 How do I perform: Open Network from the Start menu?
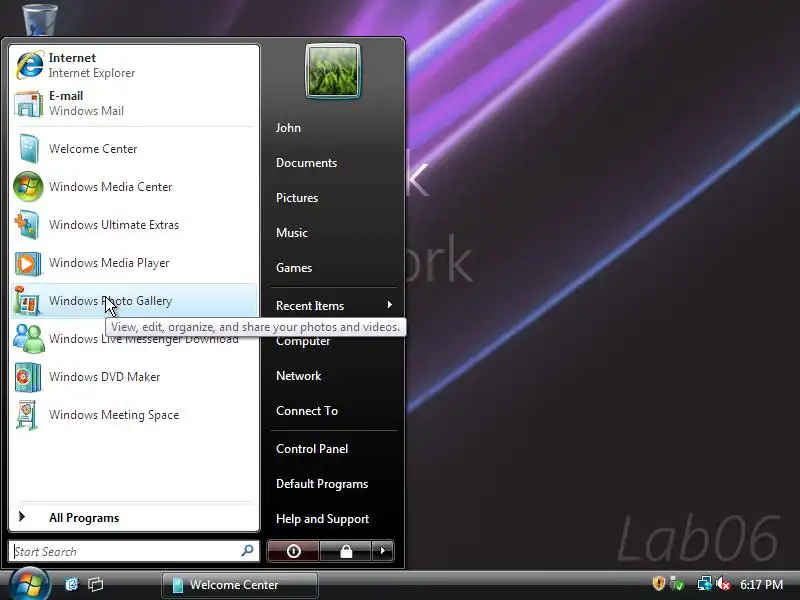point(298,376)
